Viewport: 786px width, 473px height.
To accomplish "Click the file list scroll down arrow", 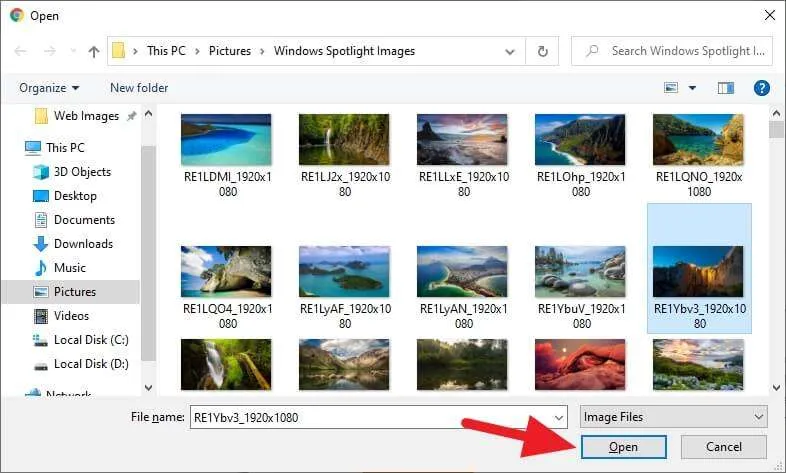I will click(776, 387).
